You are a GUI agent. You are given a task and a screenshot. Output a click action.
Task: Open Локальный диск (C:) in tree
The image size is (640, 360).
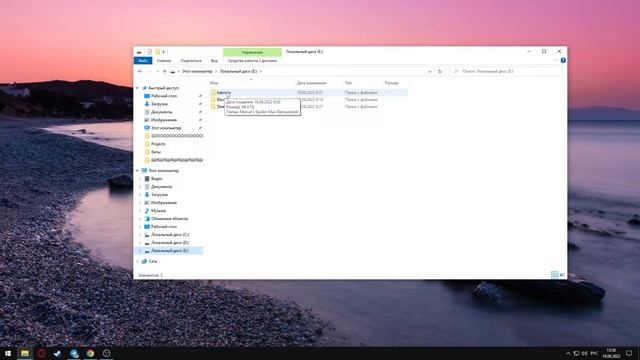tap(170, 235)
